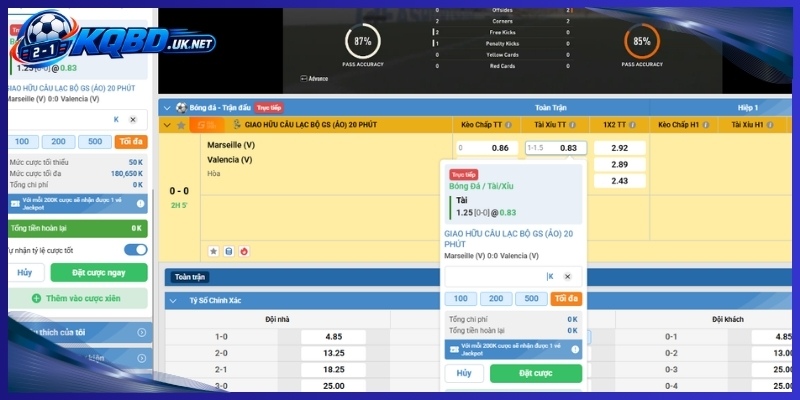Choose 200 quick stake in left bet slip
Viewport: 800px width, 400px height.
tap(59, 142)
